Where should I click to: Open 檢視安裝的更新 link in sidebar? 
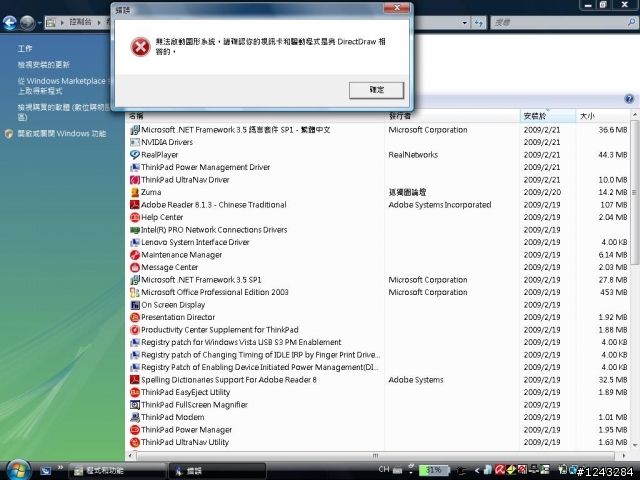point(44,64)
